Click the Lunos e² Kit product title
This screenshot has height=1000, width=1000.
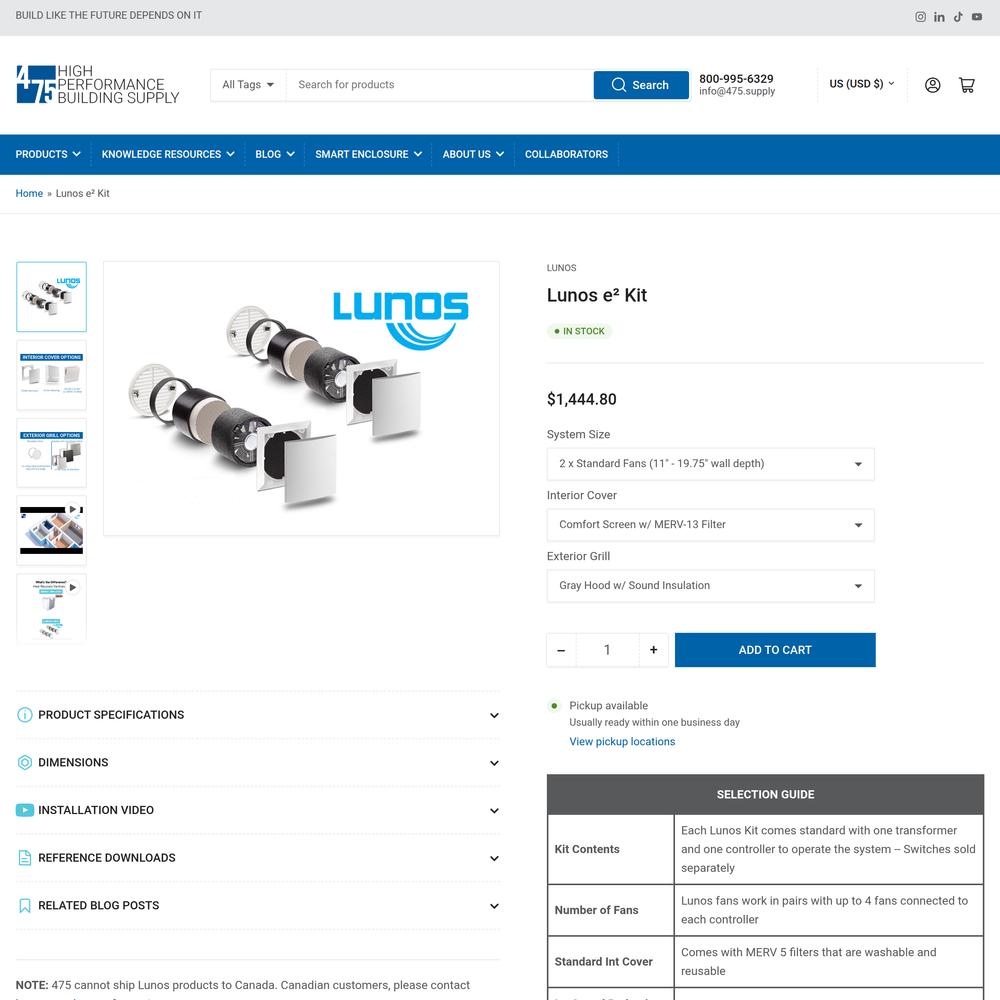pyautogui.click(x=597, y=295)
